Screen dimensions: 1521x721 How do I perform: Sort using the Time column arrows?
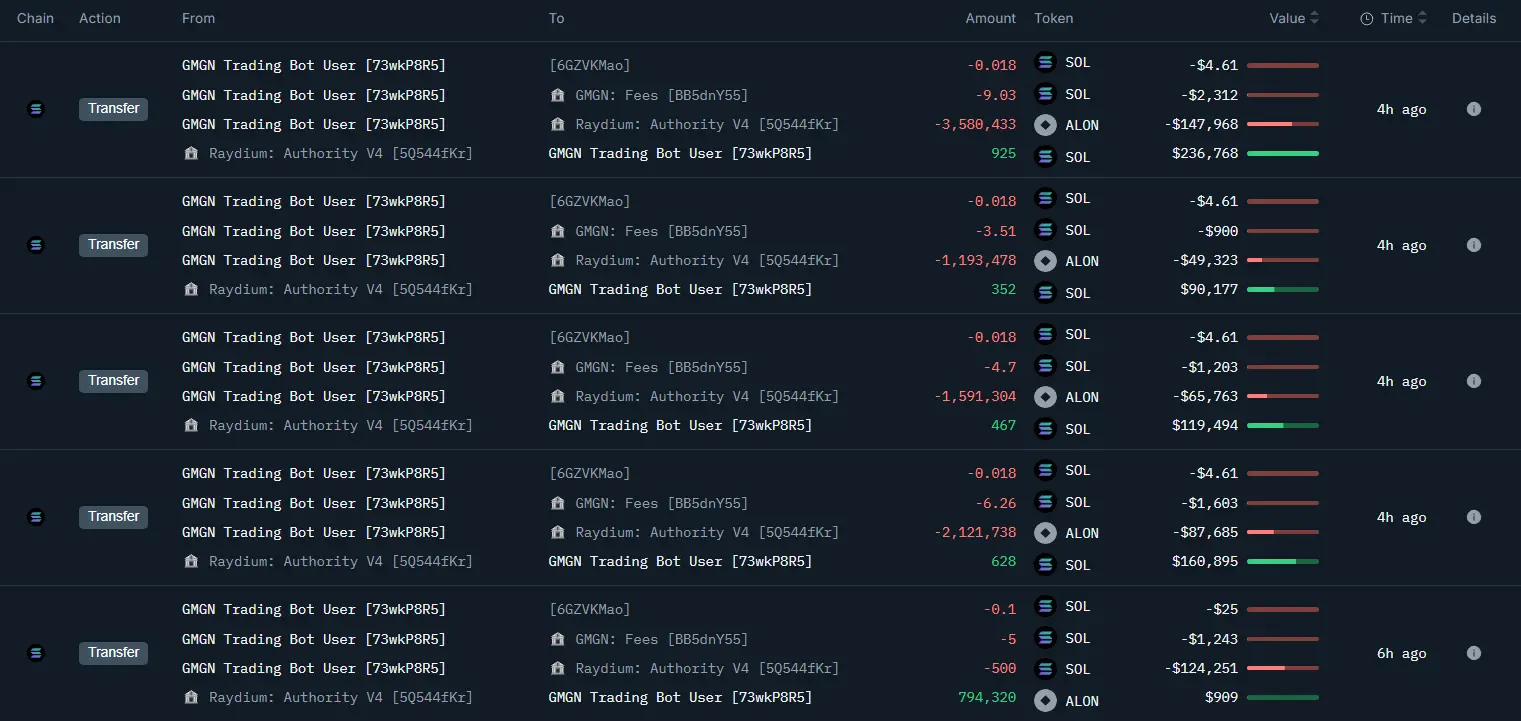pyautogui.click(x=1422, y=18)
